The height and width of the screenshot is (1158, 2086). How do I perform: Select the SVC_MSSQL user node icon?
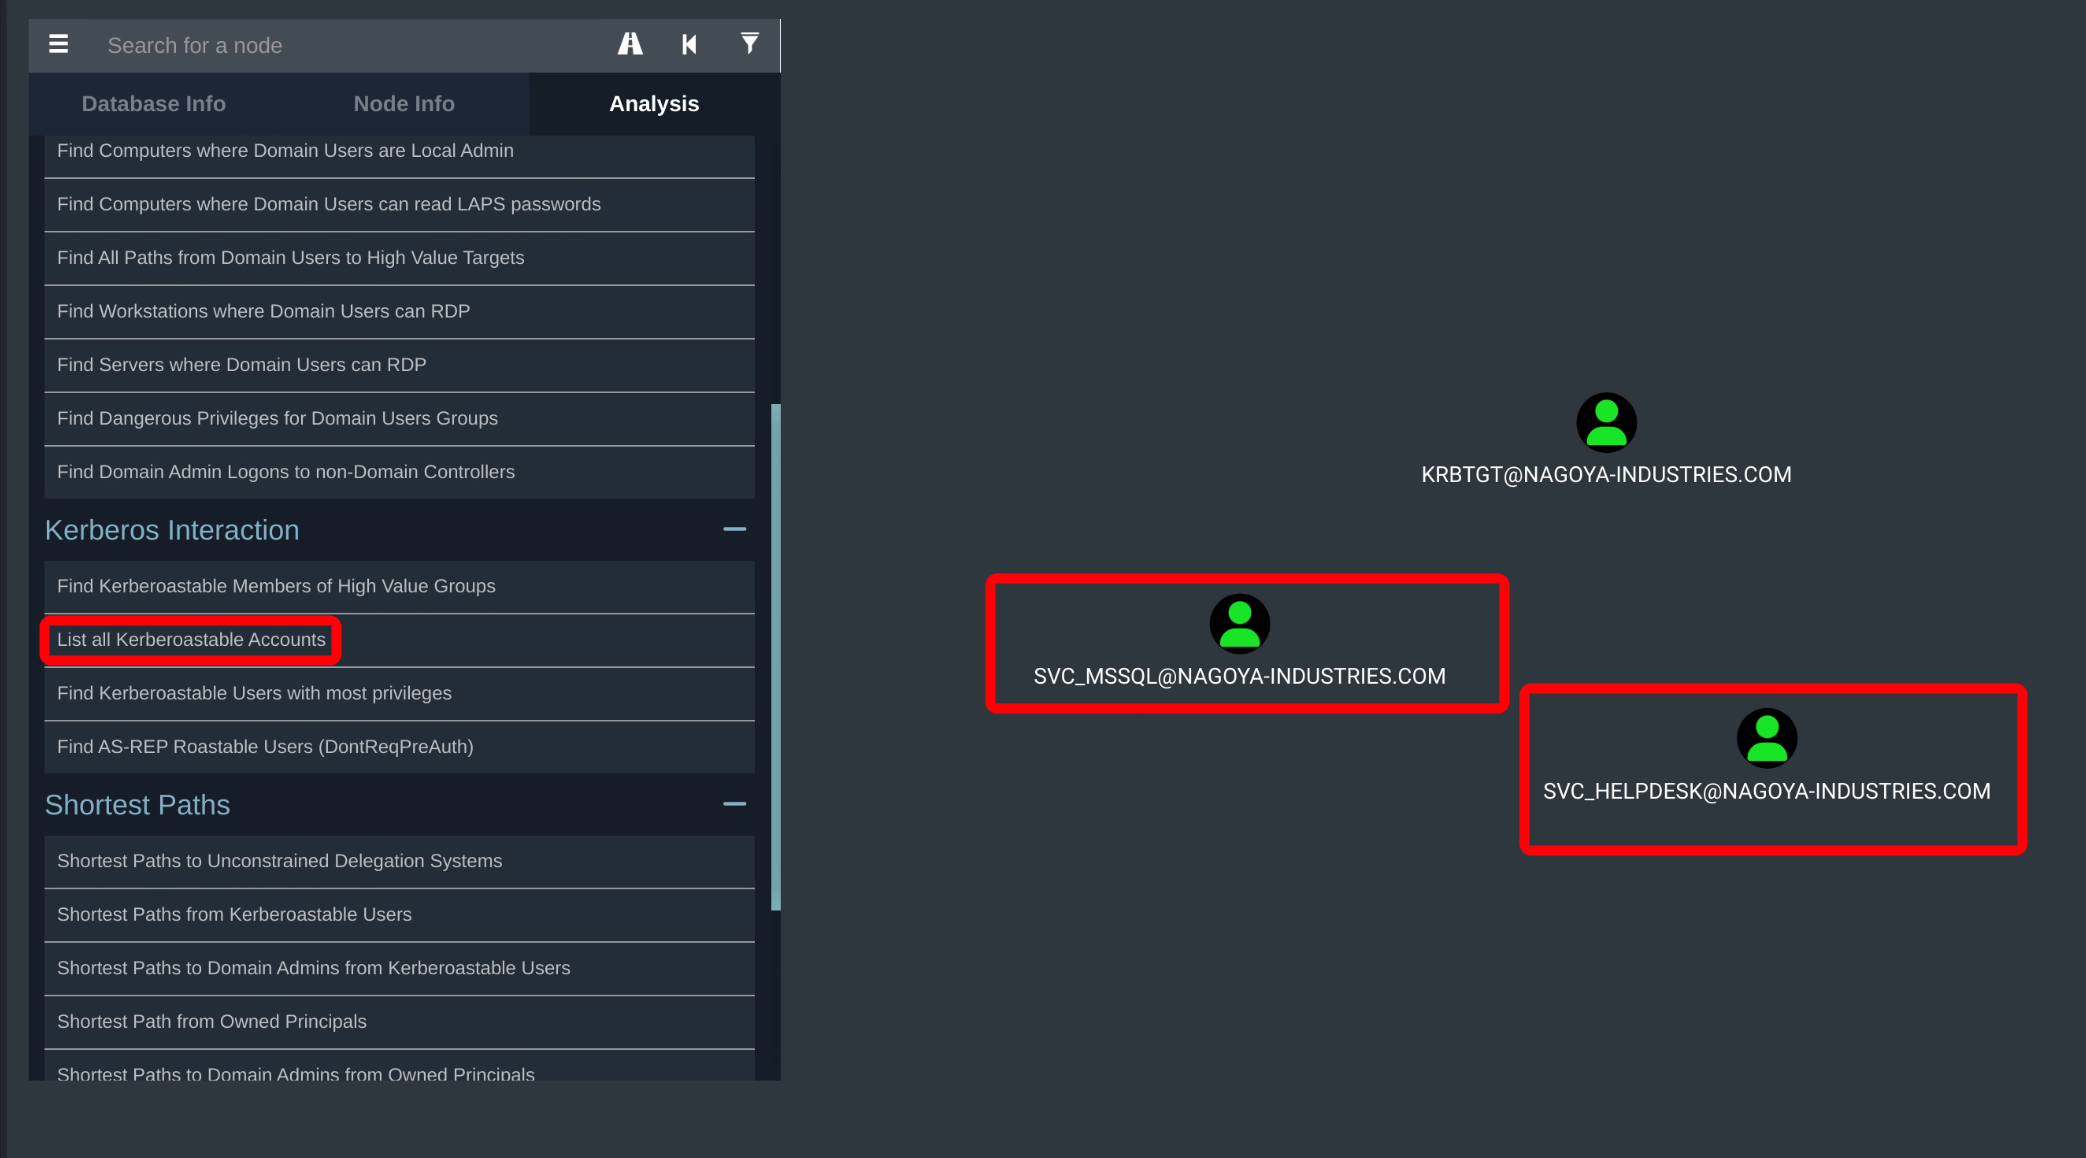(x=1239, y=624)
